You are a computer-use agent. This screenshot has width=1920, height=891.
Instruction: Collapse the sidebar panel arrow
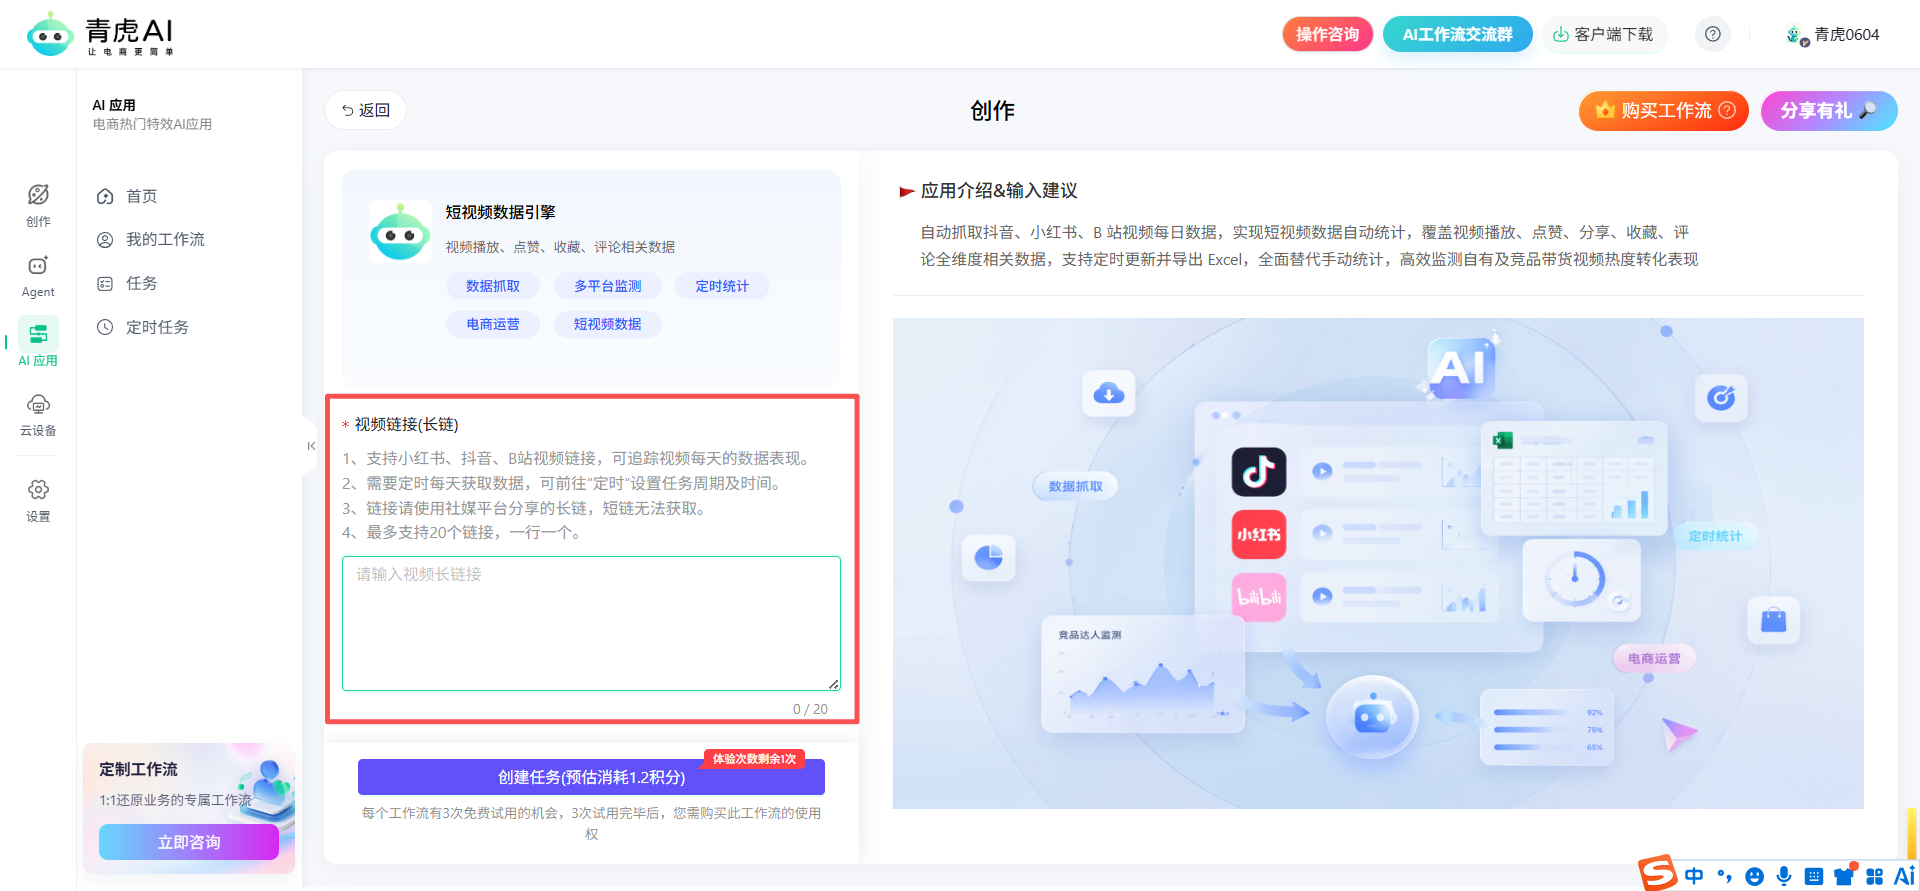[311, 446]
